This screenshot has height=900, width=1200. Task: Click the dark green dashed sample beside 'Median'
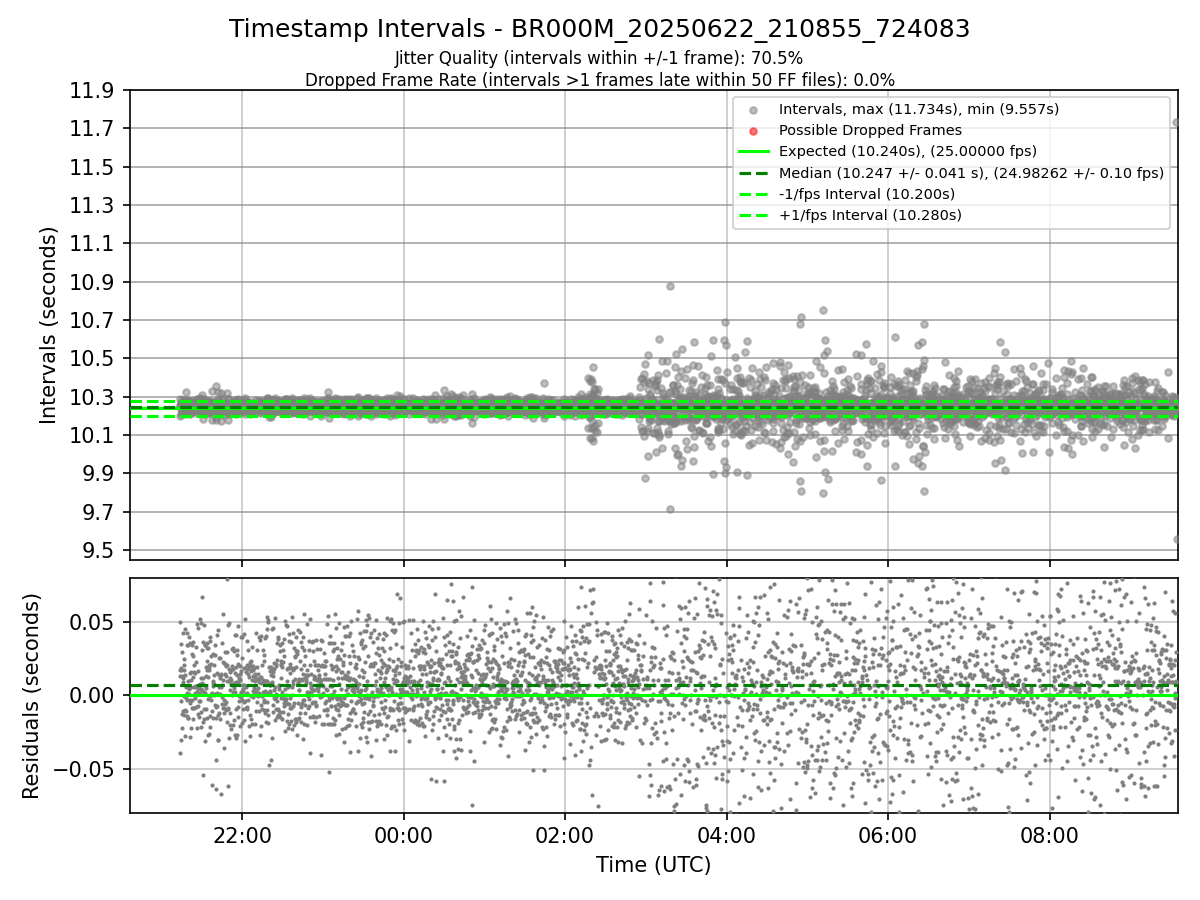click(x=753, y=173)
